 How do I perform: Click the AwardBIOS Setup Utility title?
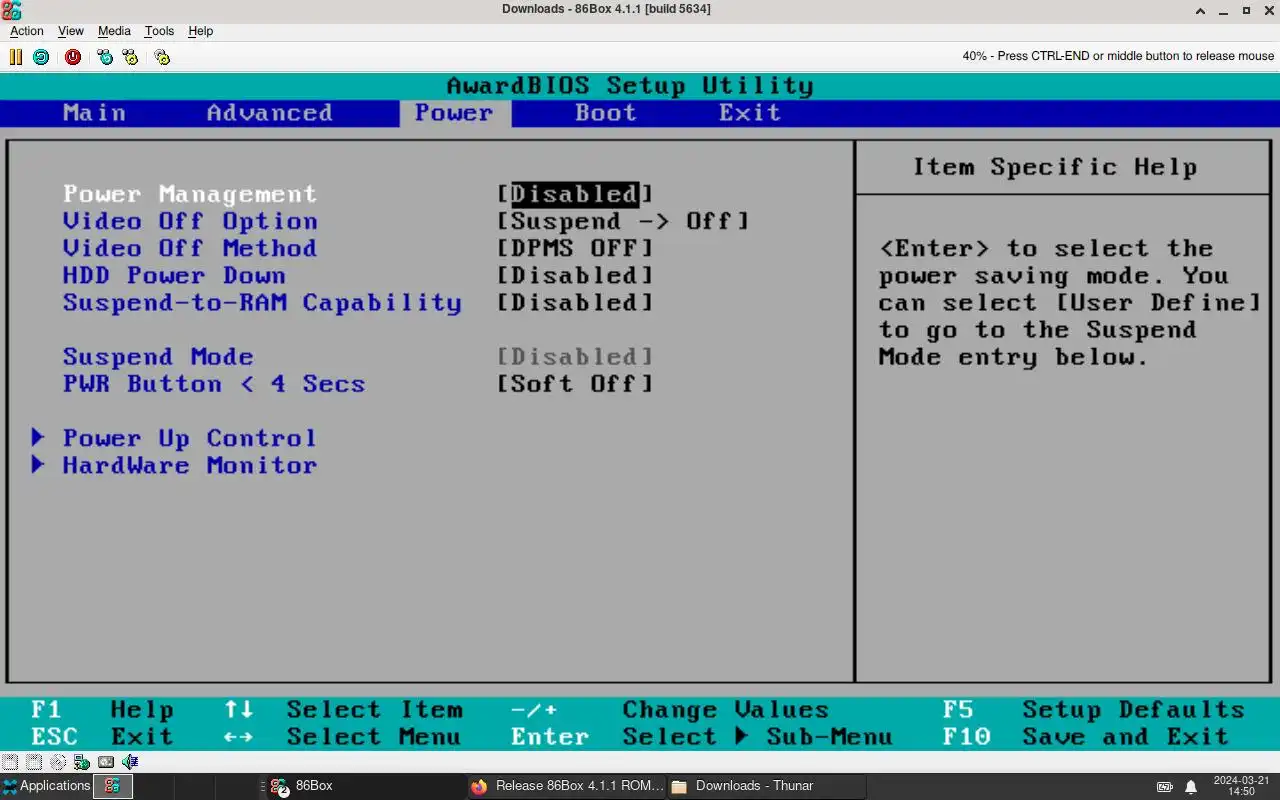coord(630,86)
